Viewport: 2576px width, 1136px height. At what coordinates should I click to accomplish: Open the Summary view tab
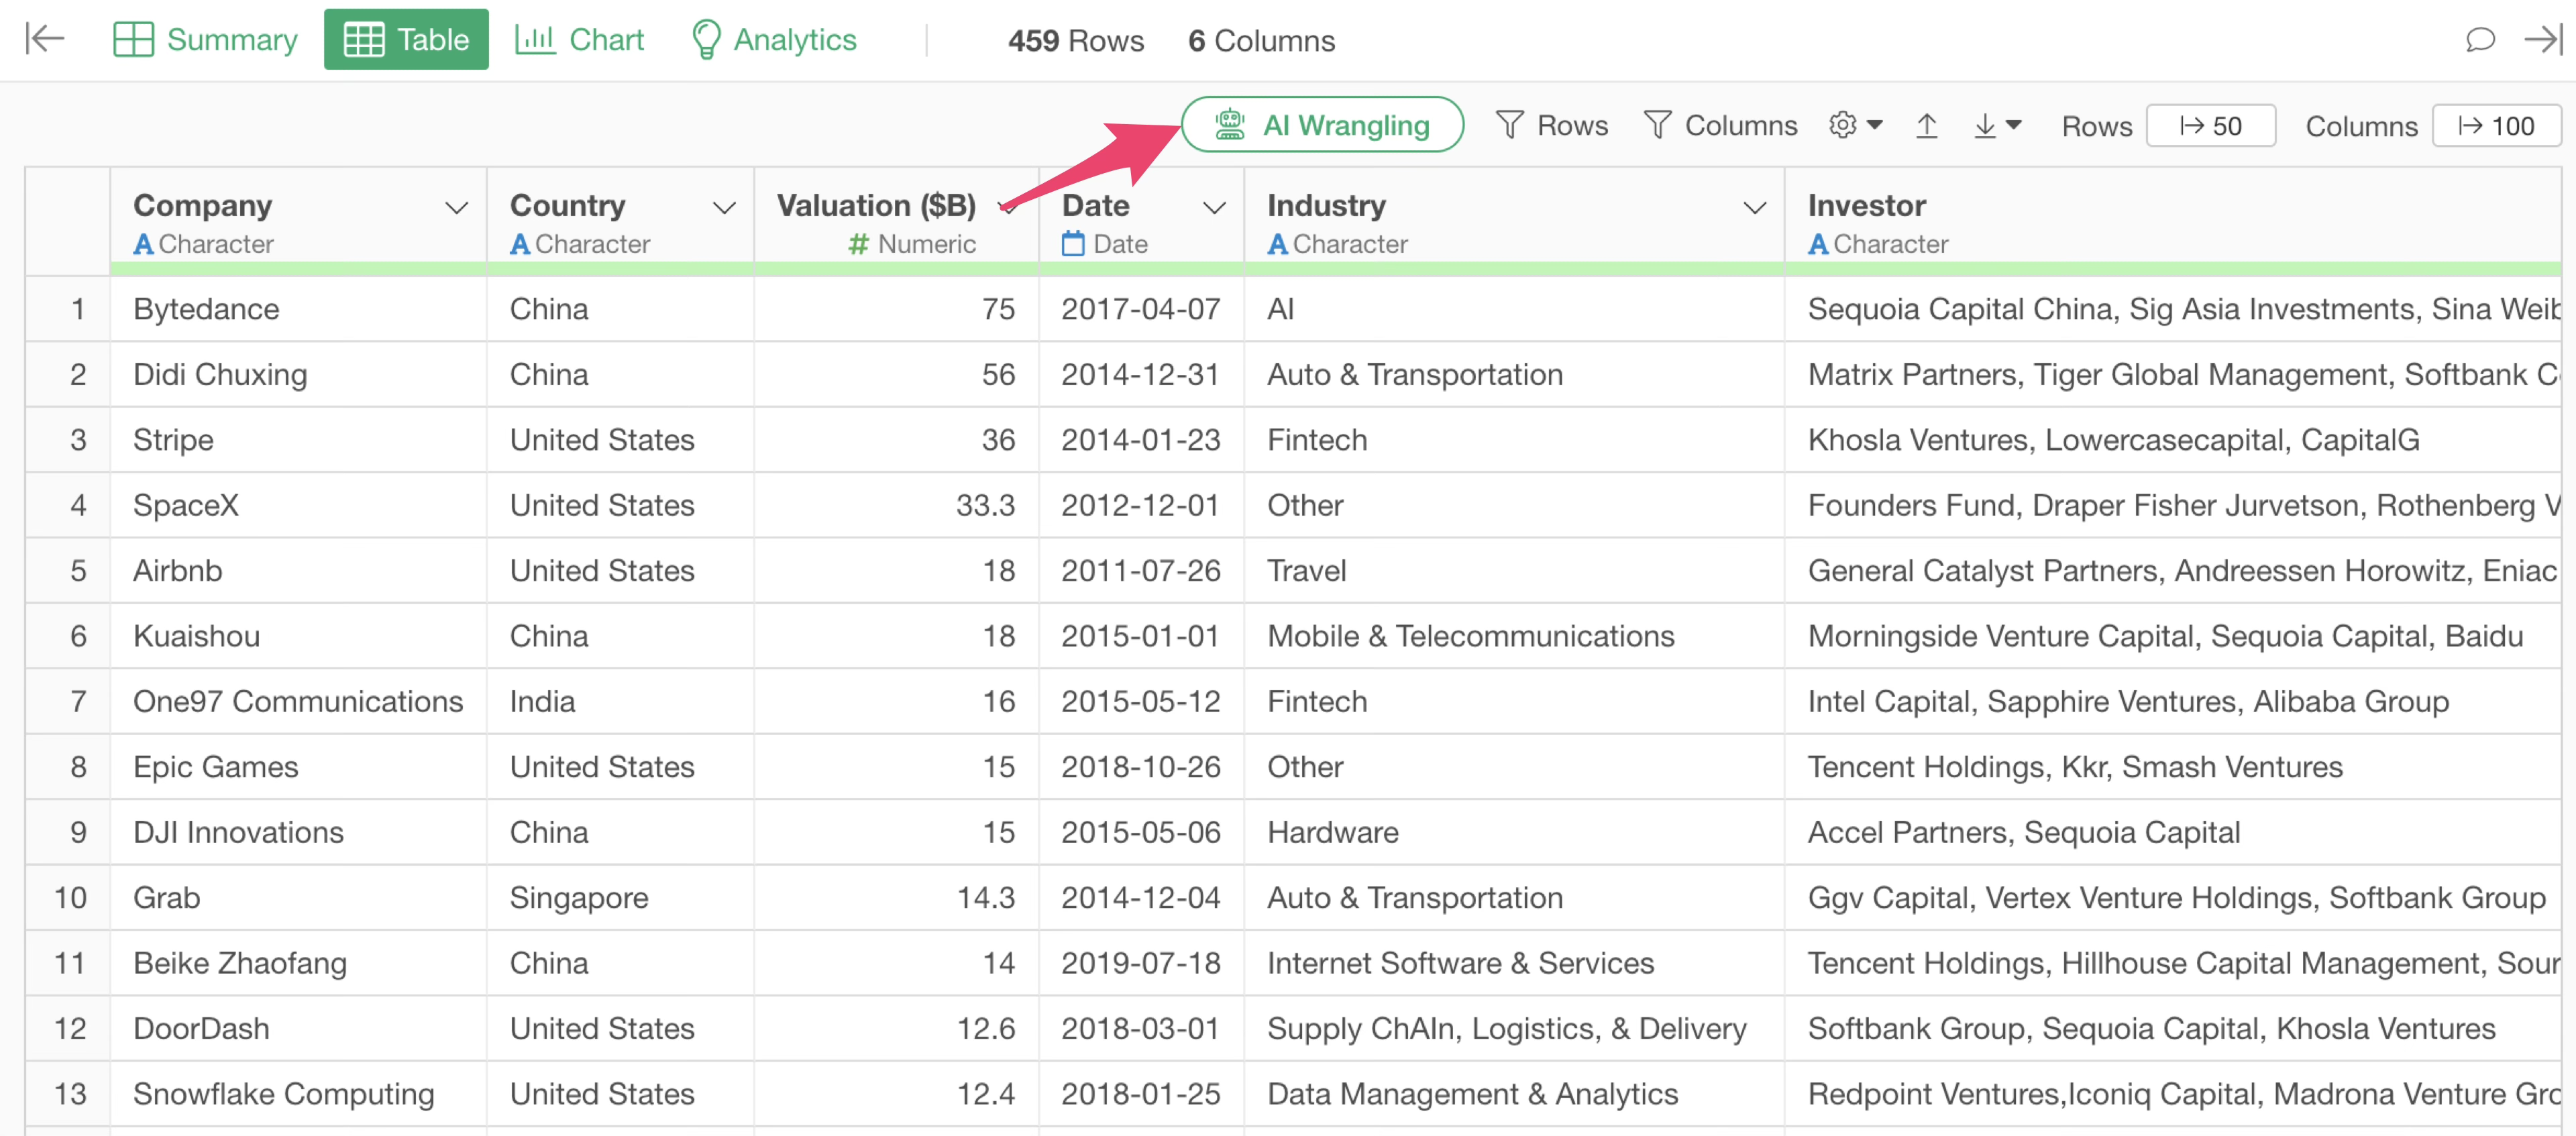(205, 39)
